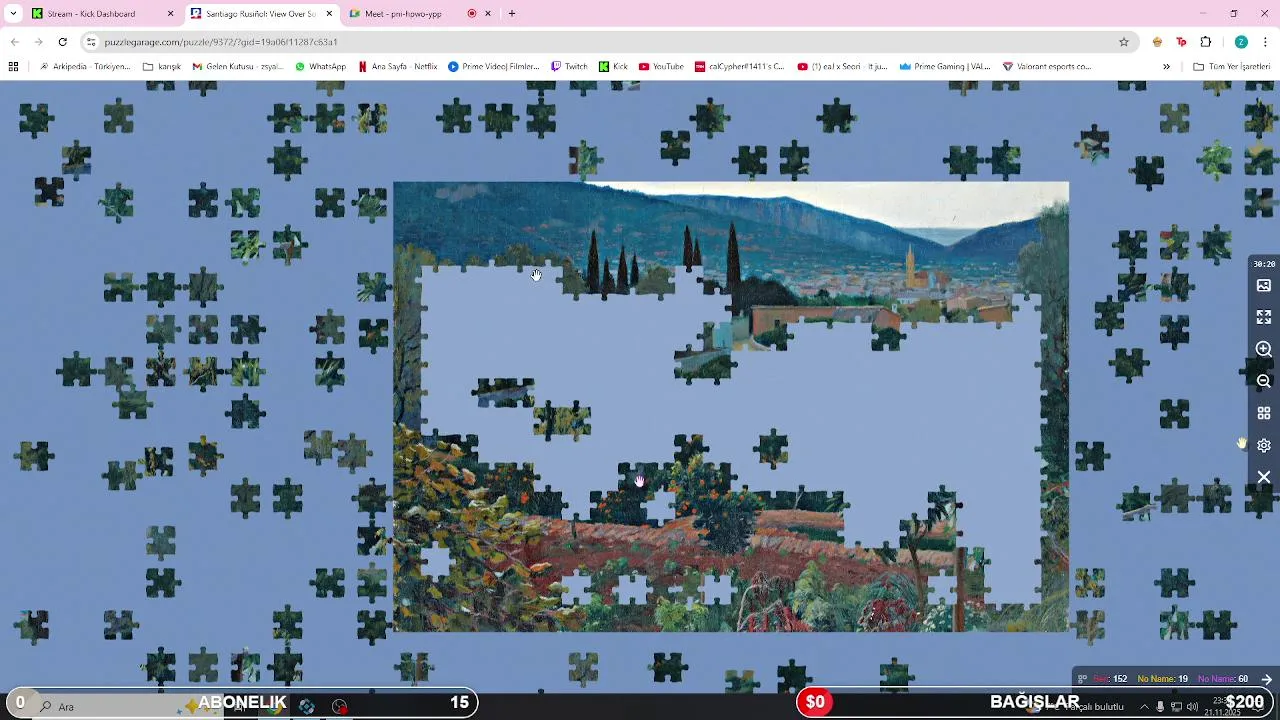Image resolution: width=1280 pixels, height=720 pixels.
Task: Expand the tab search dropdown
Action: tap(13, 14)
